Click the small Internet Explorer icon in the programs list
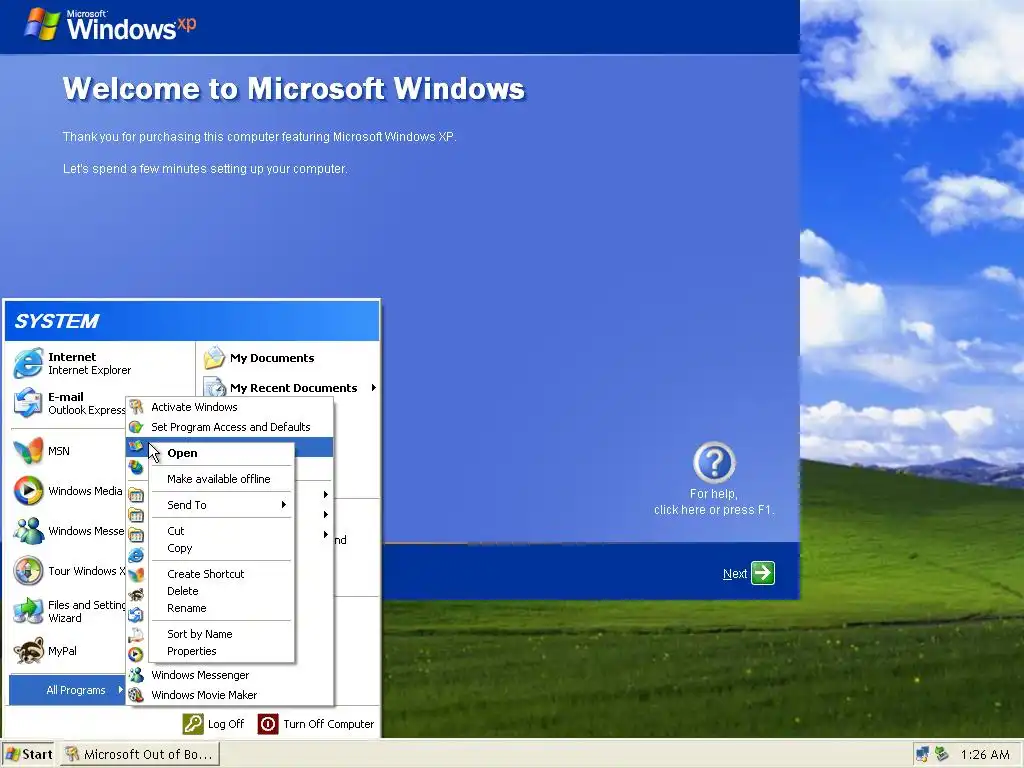The width and height of the screenshot is (1024, 768). 136,555
